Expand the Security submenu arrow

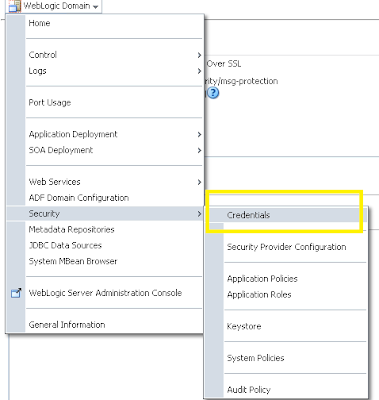tap(199, 214)
